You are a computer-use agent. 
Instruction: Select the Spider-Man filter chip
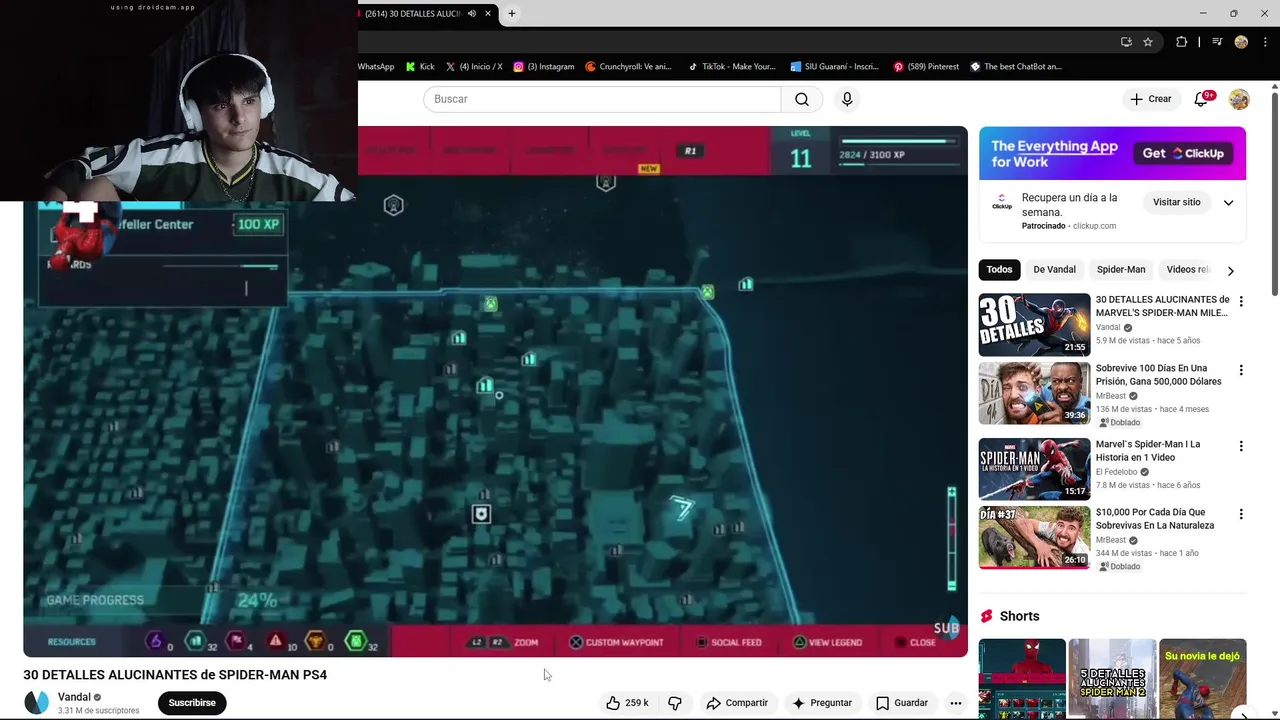pos(1121,270)
